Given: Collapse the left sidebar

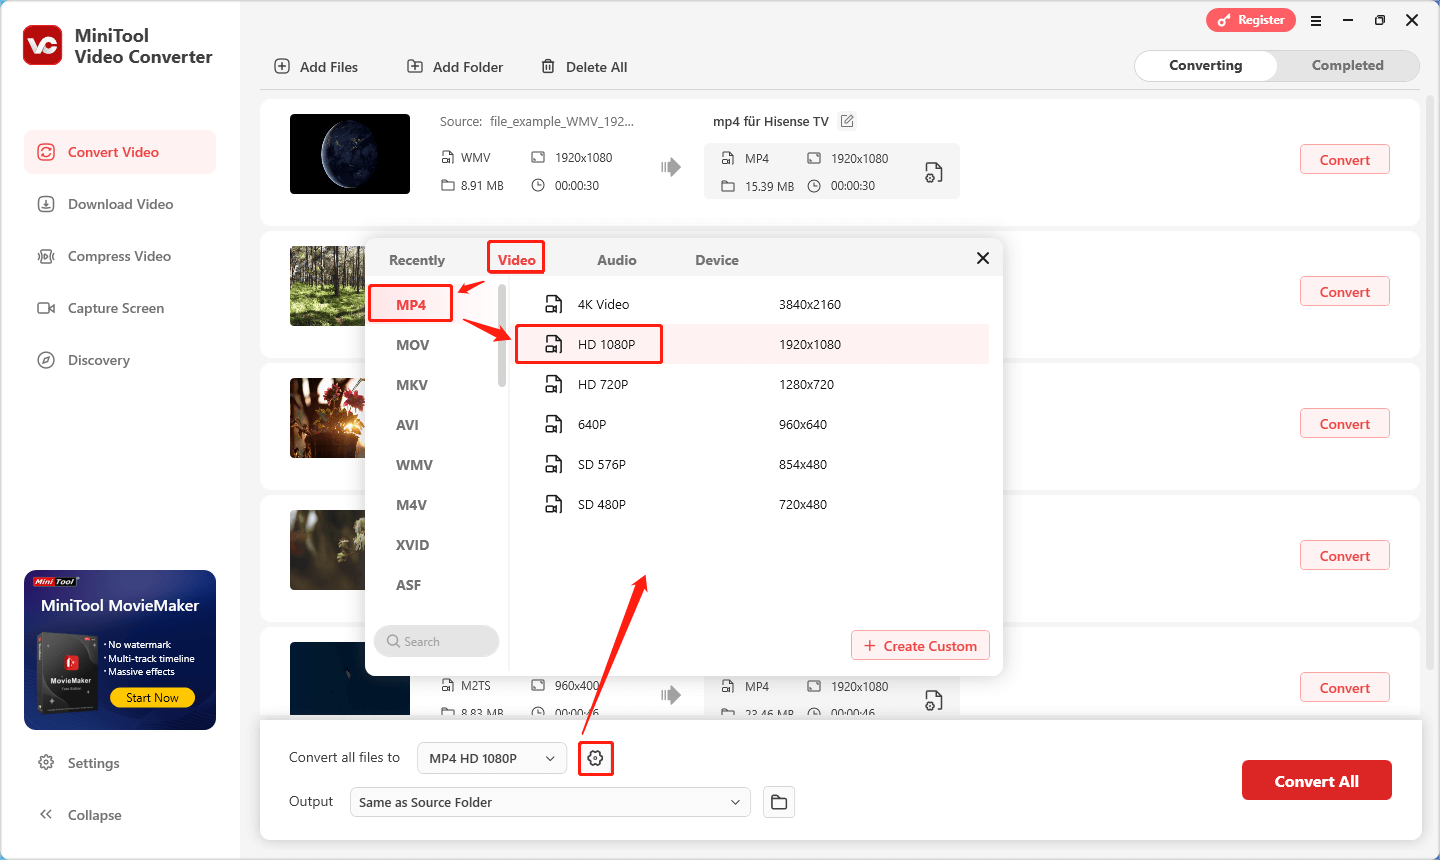Looking at the screenshot, I should click(80, 815).
